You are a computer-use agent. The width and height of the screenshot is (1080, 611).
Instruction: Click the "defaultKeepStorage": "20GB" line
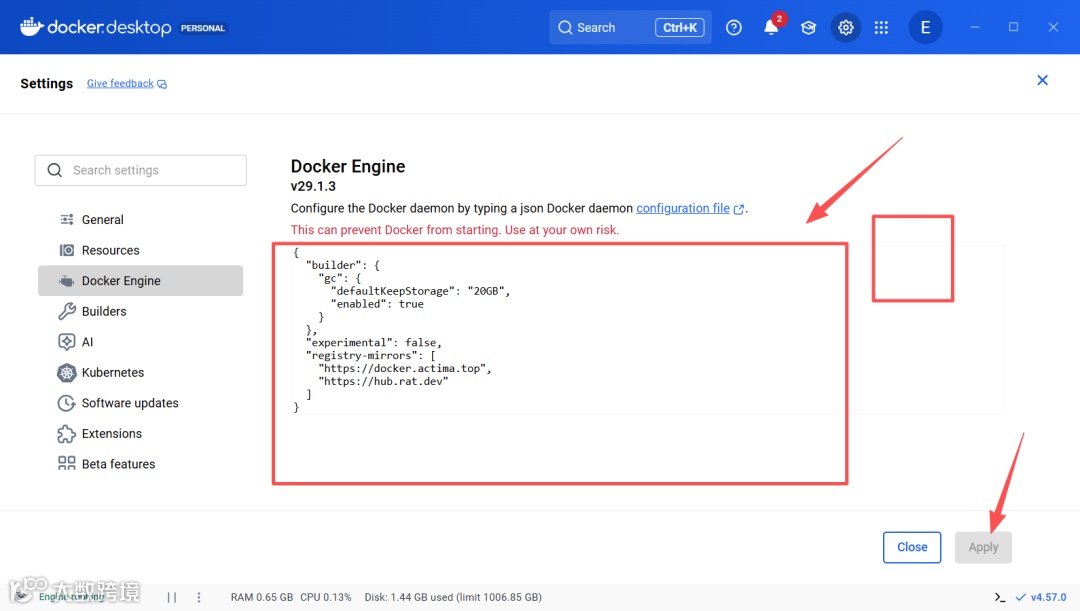click(421, 291)
